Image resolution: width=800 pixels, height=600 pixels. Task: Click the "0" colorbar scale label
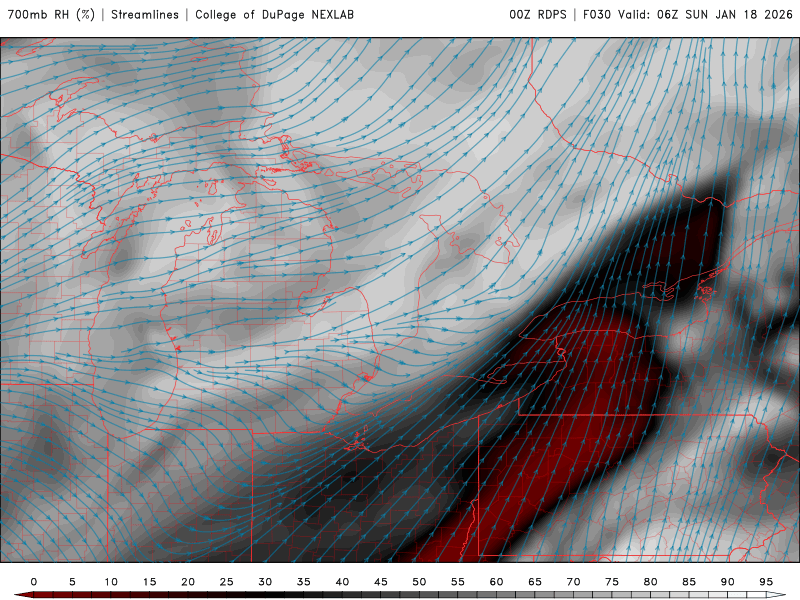pos(34,582)
